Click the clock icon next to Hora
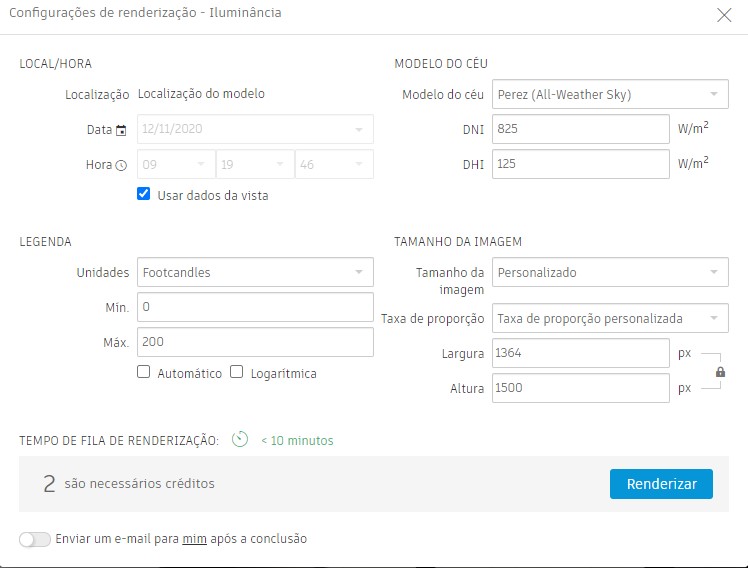This screenshot has height=568, width=748. point(121,166)
